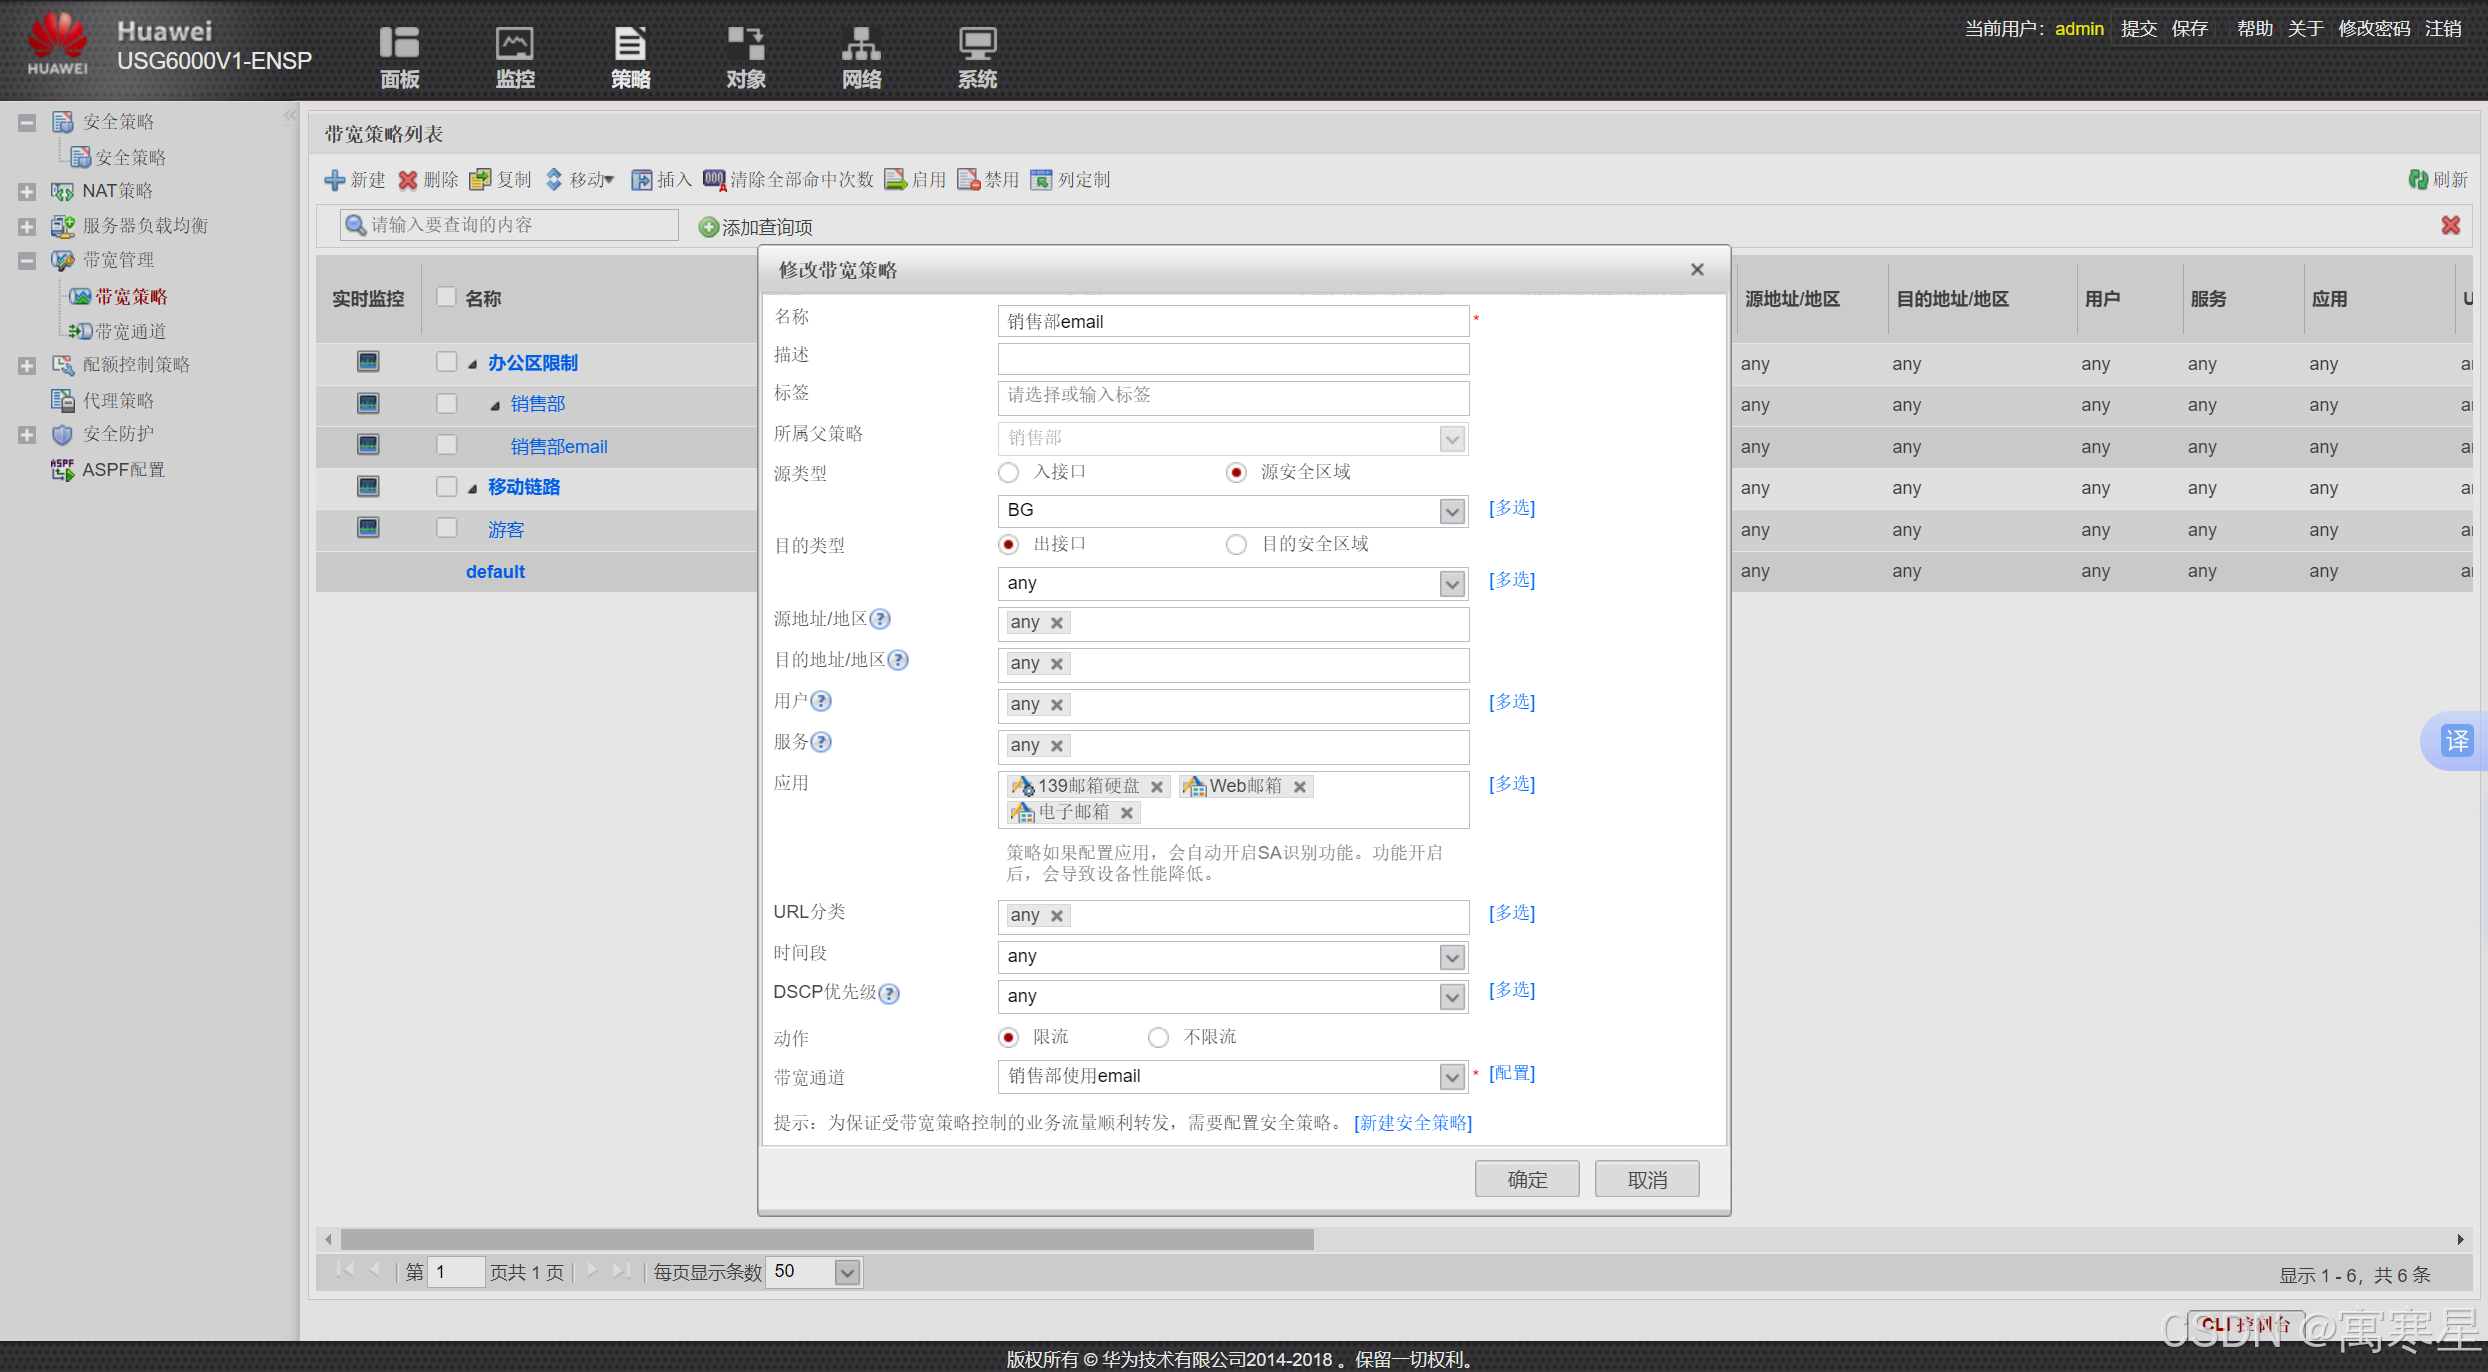The image size is (2488, 1372).
Task: Tick the 名称 header select-all checkbox
Action: (446, 297)
